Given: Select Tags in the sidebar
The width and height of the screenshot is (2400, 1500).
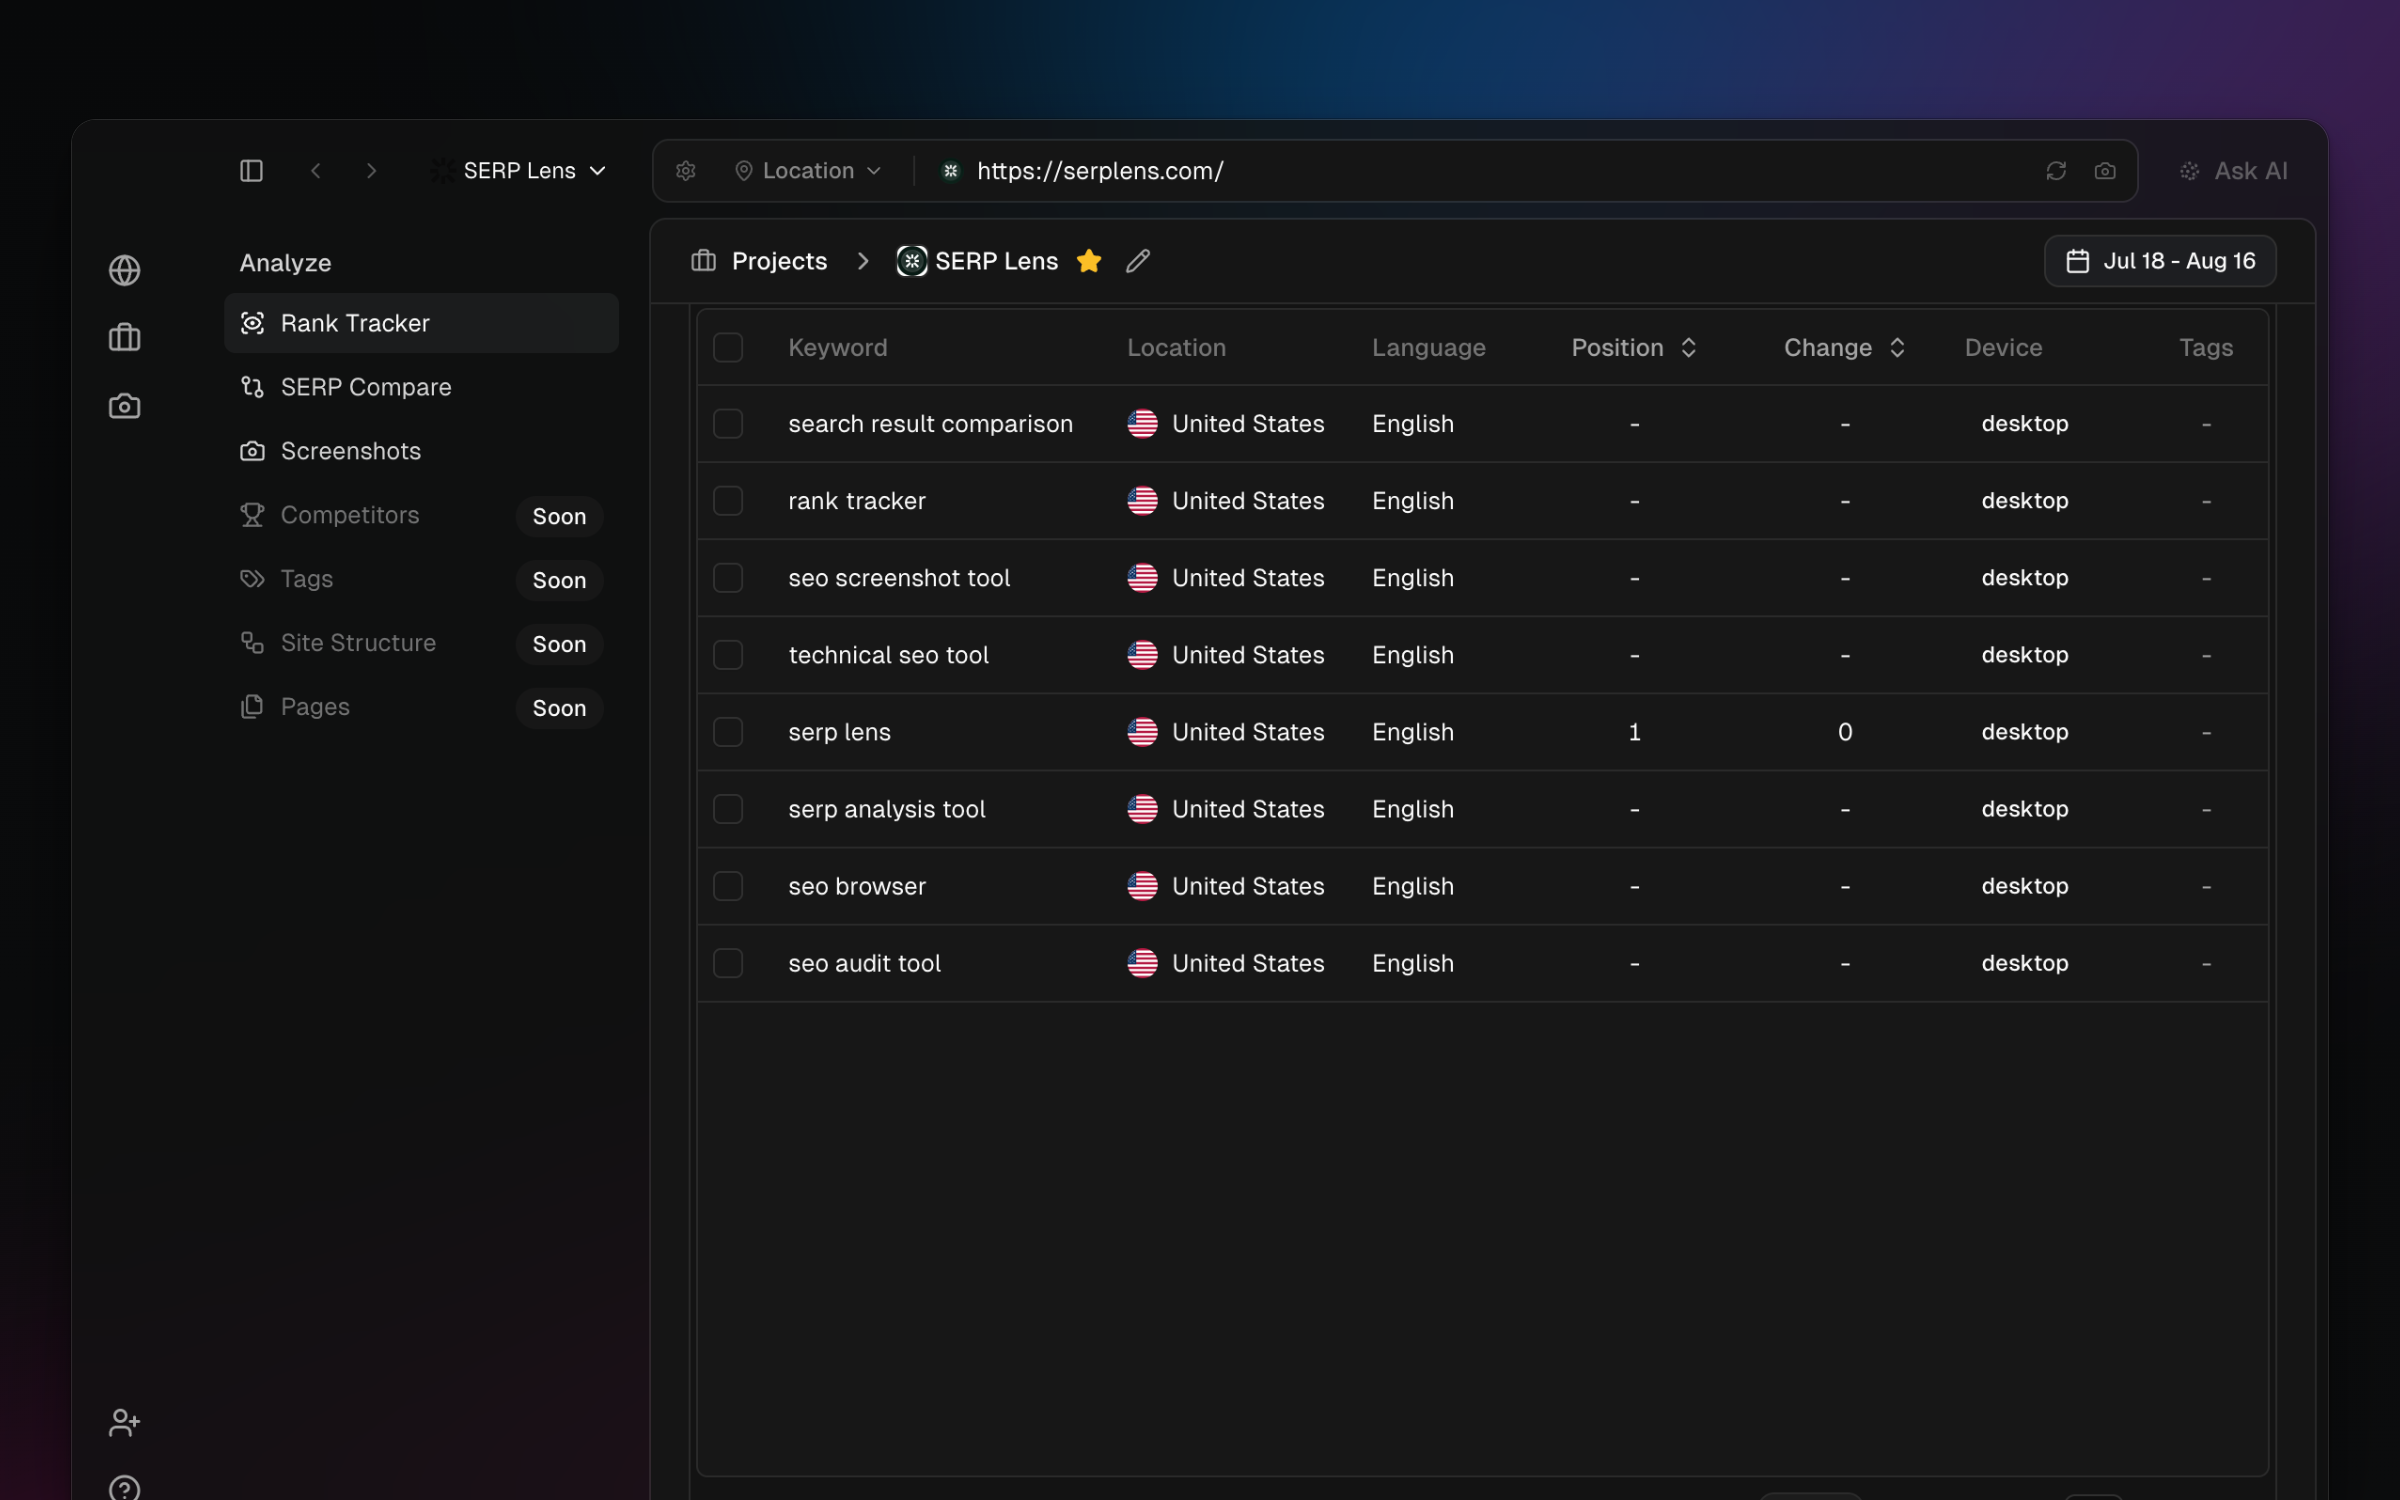Looking at the screenshot, I should point(421,579).
